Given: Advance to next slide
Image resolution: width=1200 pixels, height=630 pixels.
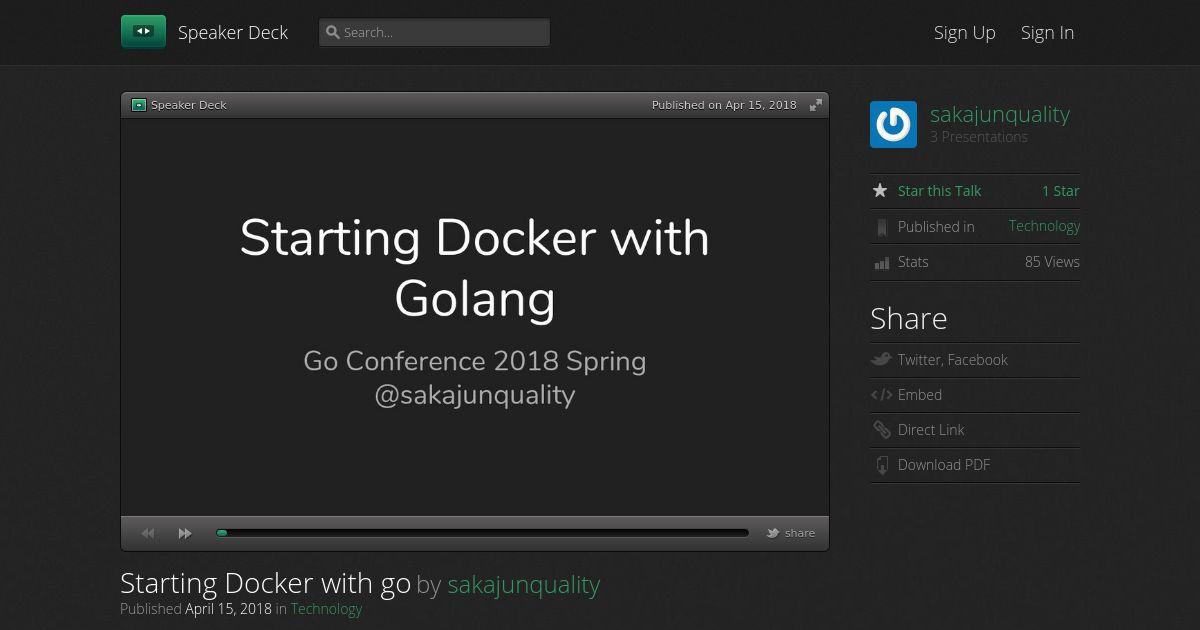Looking at the screenshot, I should tap(185, 534).
